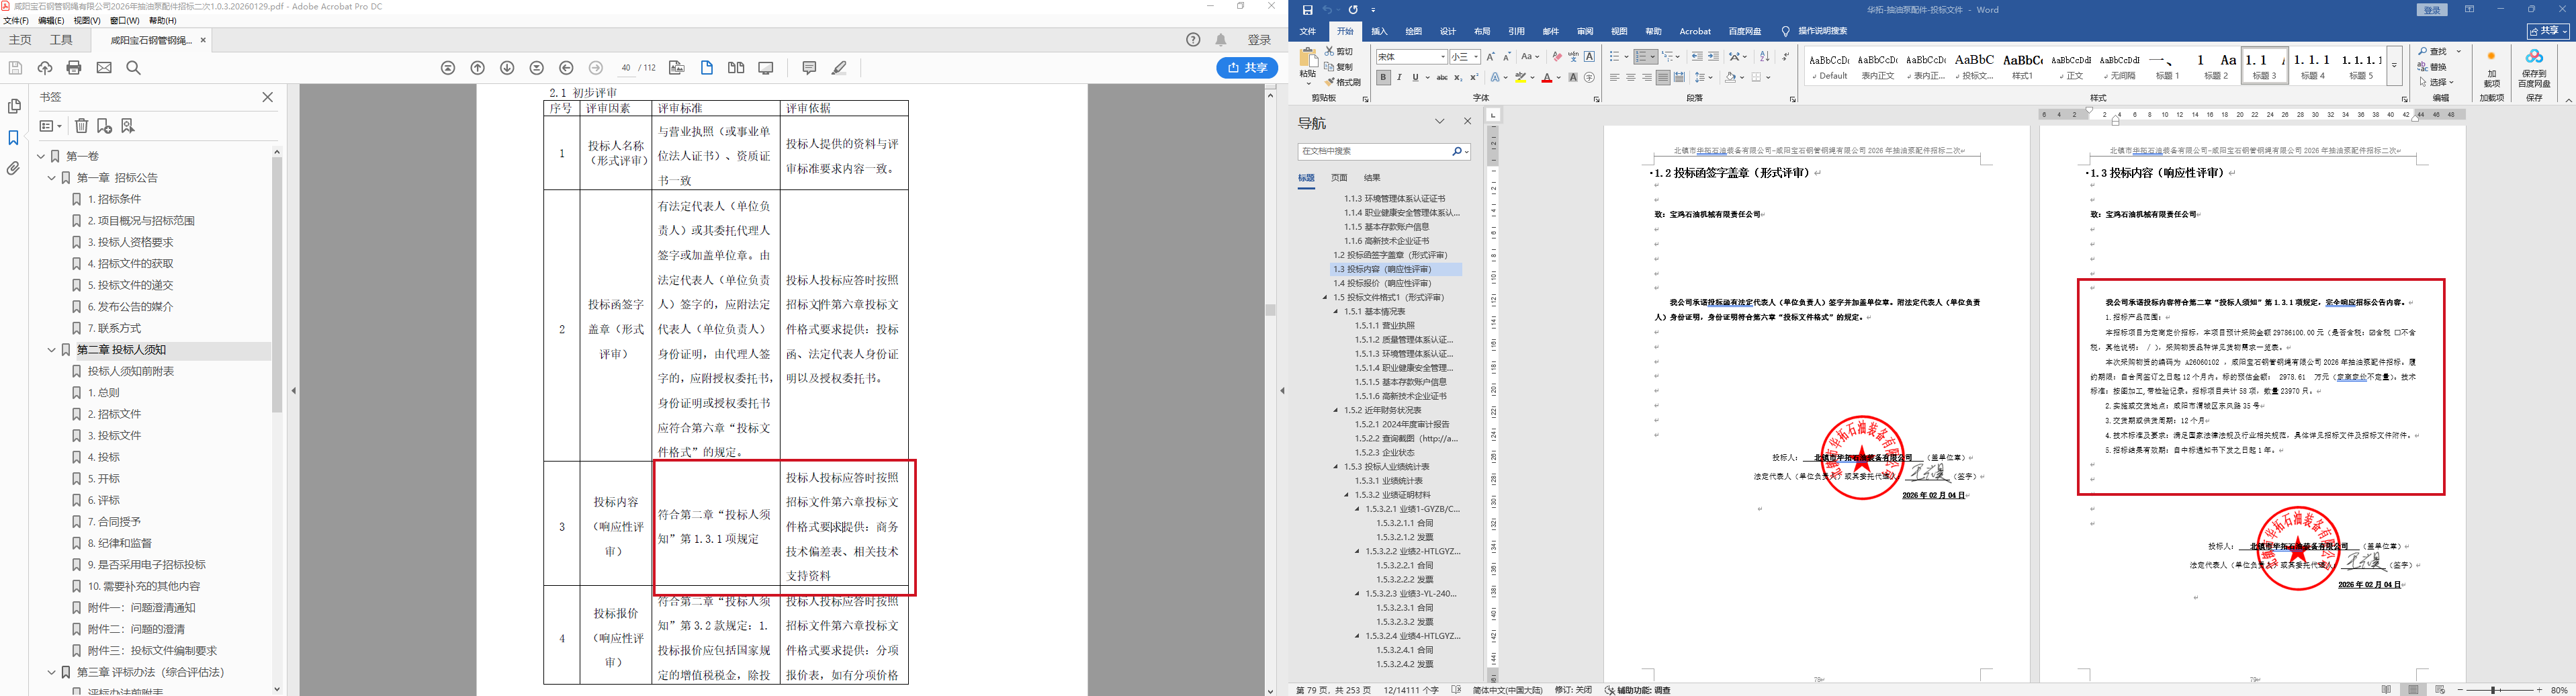2576x696 pixels.
Task: Open Acrobat notifications bell
Action: (1221, 40)
